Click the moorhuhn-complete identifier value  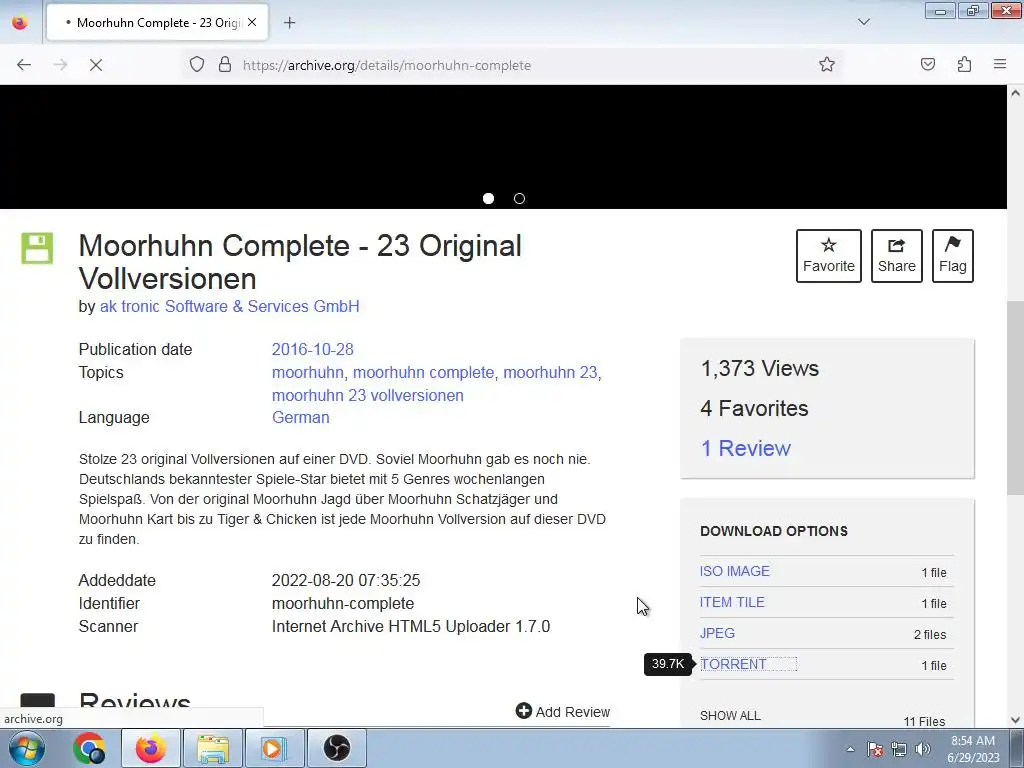(343, 603)
